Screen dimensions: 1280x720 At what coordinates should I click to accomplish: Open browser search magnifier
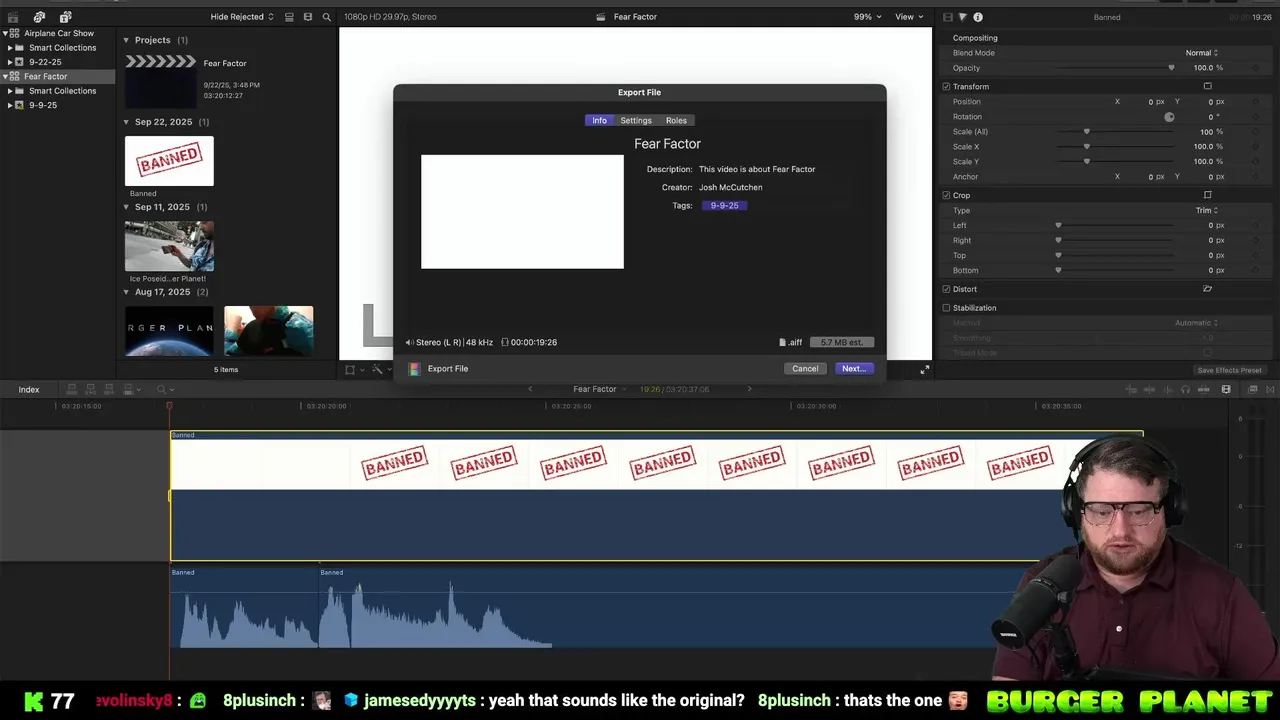point(326,17)
